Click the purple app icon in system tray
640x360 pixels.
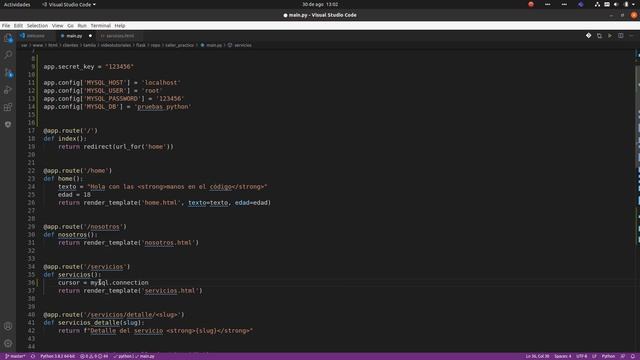pyautogui.click(x=581, y=4)
